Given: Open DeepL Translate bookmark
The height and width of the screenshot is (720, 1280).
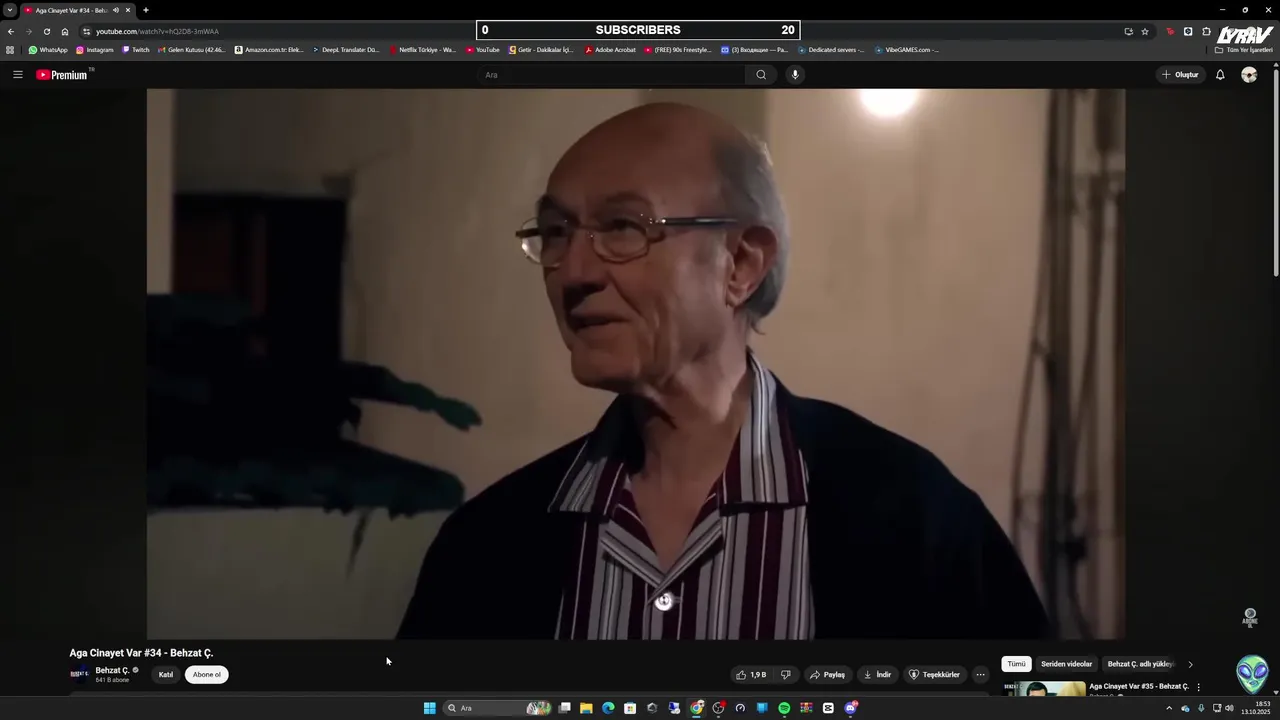Looking at the screenshot, I should (x=346, y=50).
